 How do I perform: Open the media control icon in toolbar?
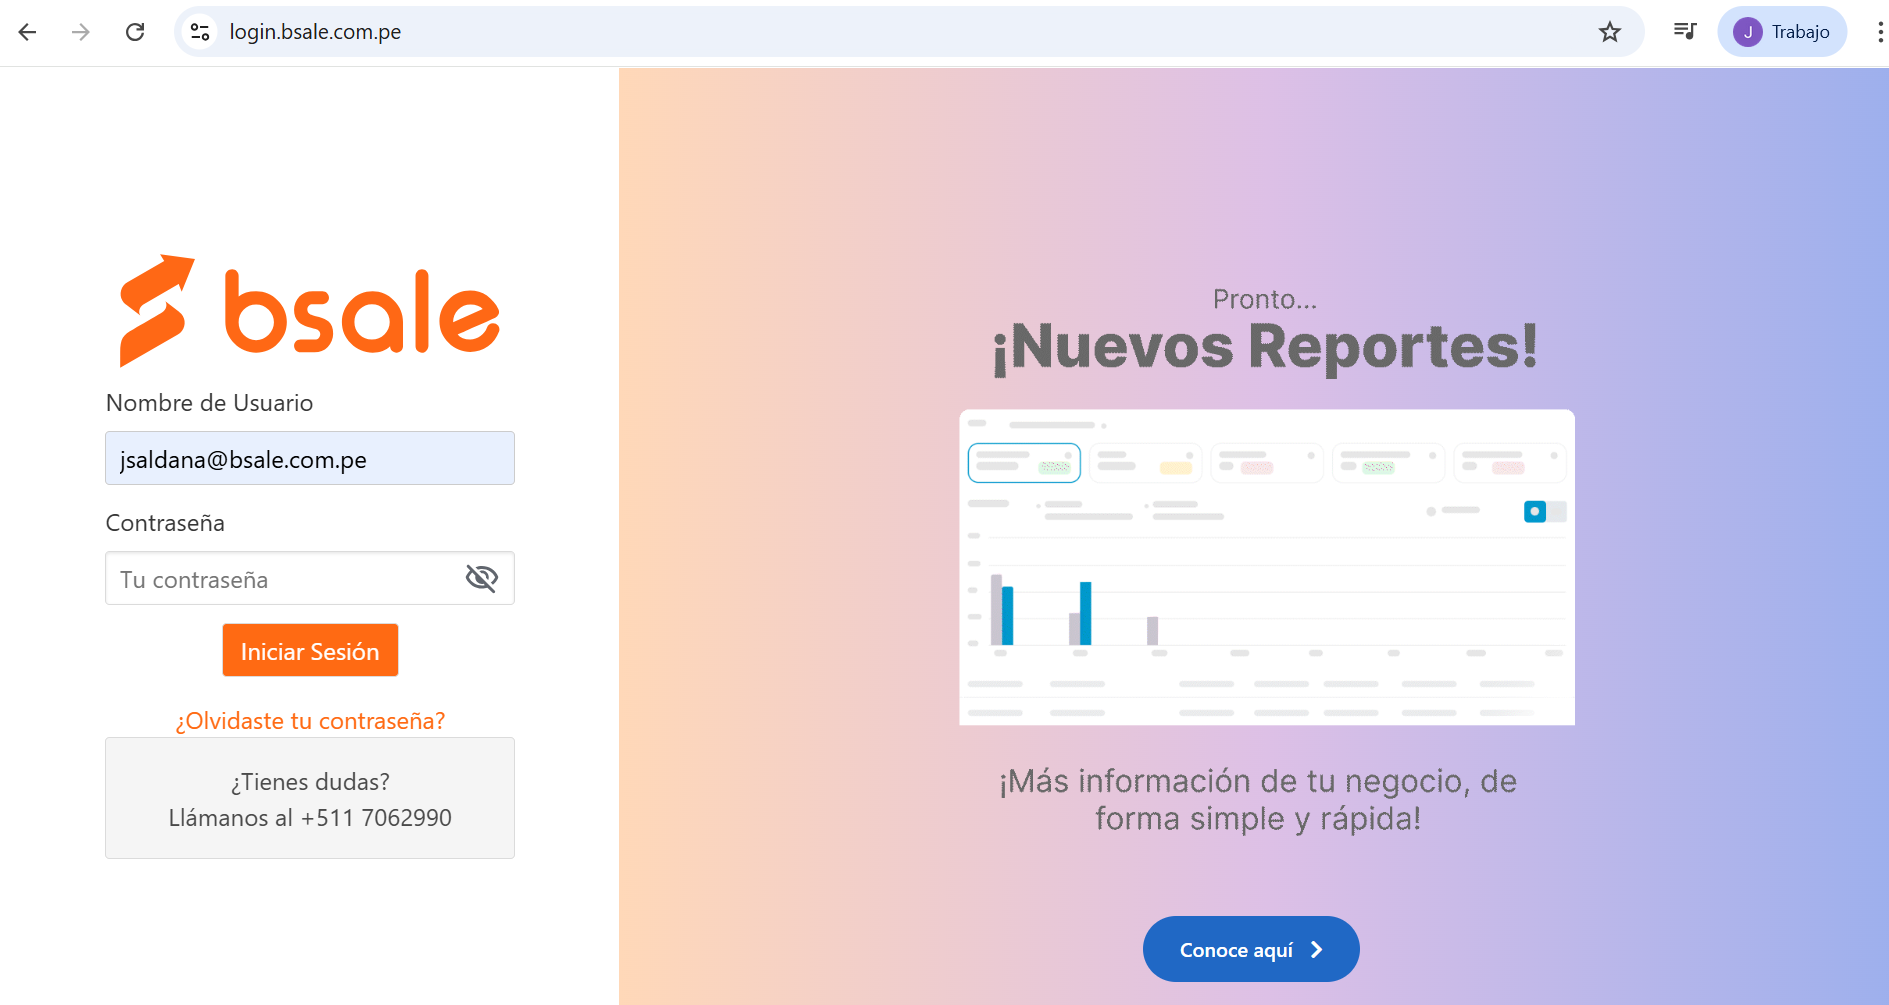[x=1685, y=32]
